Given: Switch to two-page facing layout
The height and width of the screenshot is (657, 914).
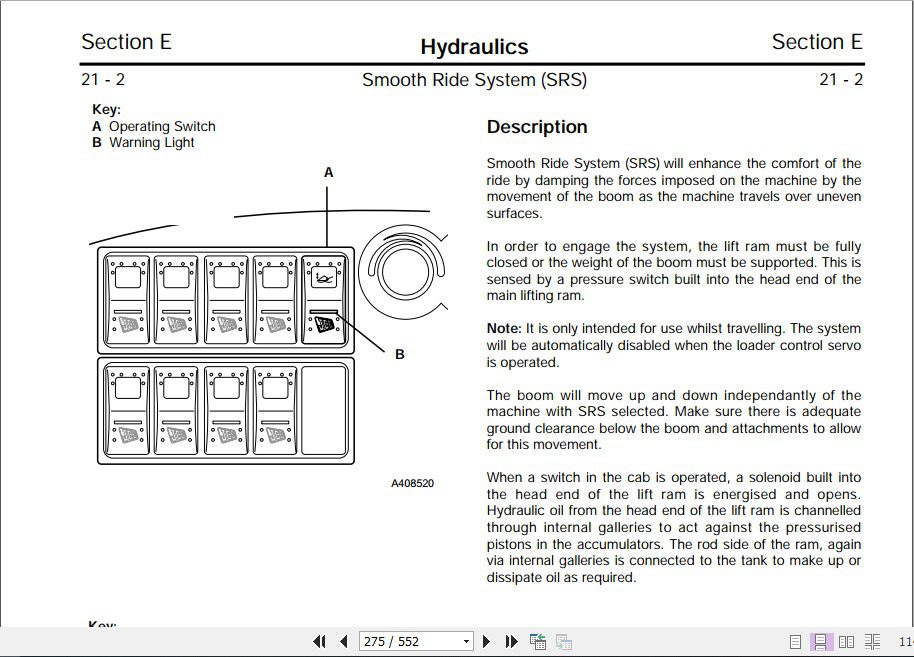Looking at the screenshot, I should point(846,642).
